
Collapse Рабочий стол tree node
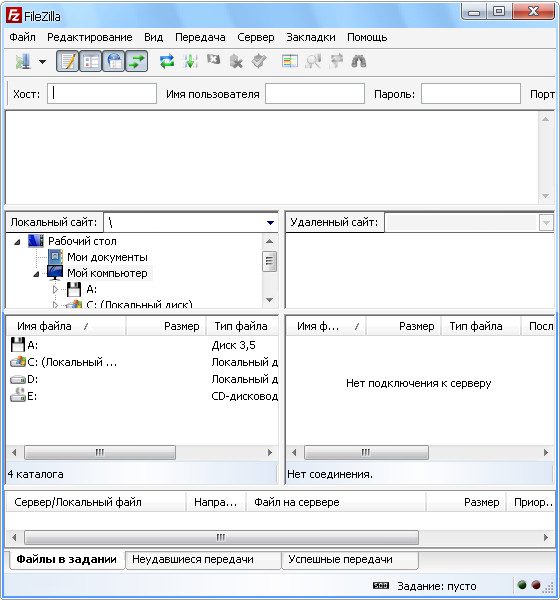17,242
